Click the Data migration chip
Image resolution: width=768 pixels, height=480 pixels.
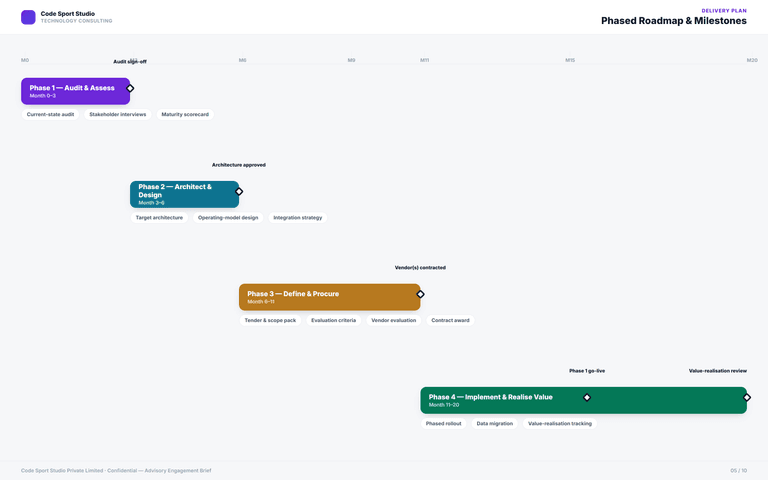point(495,424)
